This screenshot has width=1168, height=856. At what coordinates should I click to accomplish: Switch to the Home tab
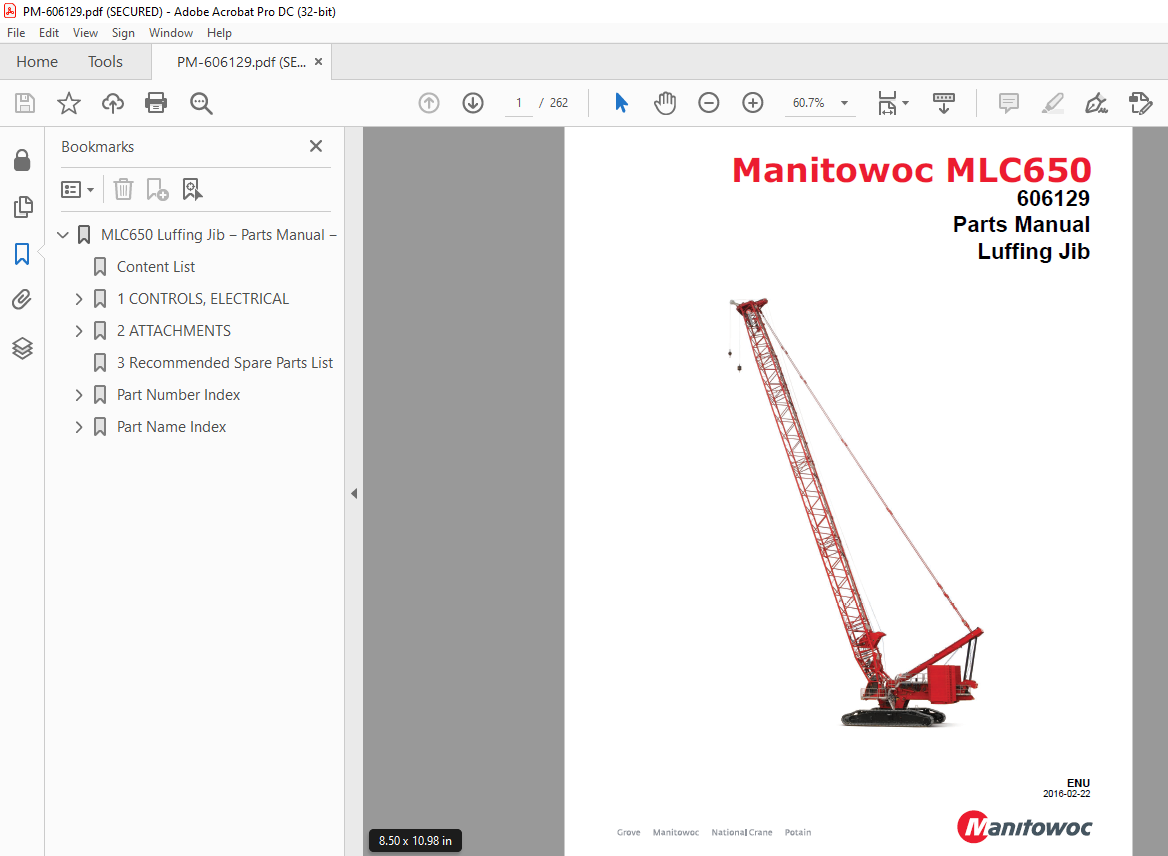point(36,62)
